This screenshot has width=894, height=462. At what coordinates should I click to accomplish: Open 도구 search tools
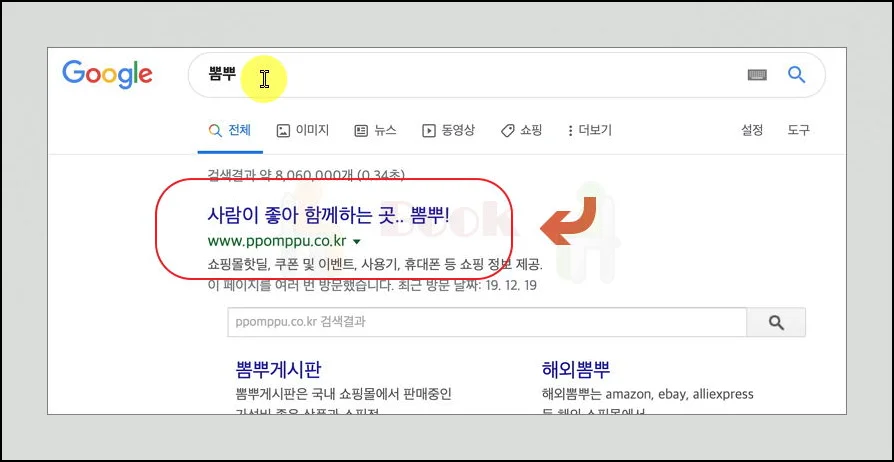pyautogui.click(x=799, y=131)
